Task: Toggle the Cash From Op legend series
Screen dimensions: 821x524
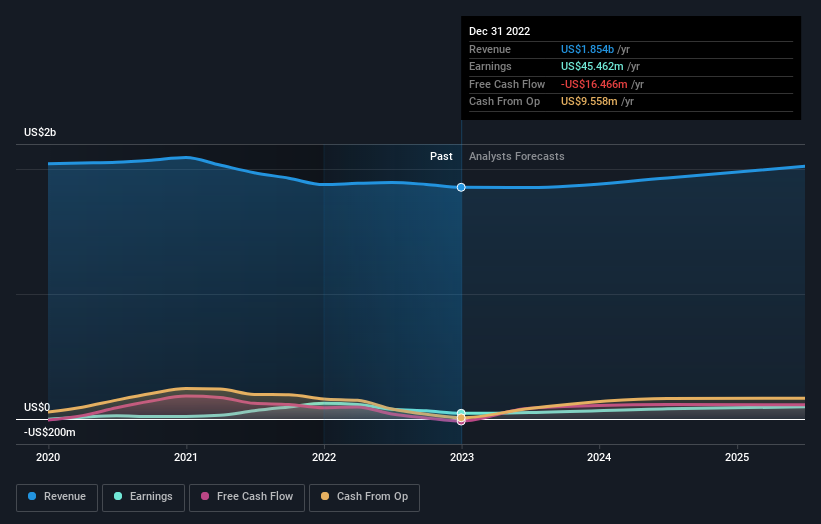Action: pyautogui.click(x=364, y=497)
